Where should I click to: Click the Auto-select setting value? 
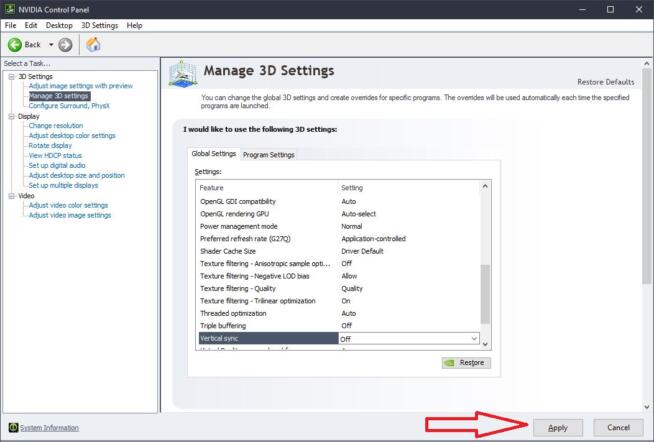pos(358,214)
